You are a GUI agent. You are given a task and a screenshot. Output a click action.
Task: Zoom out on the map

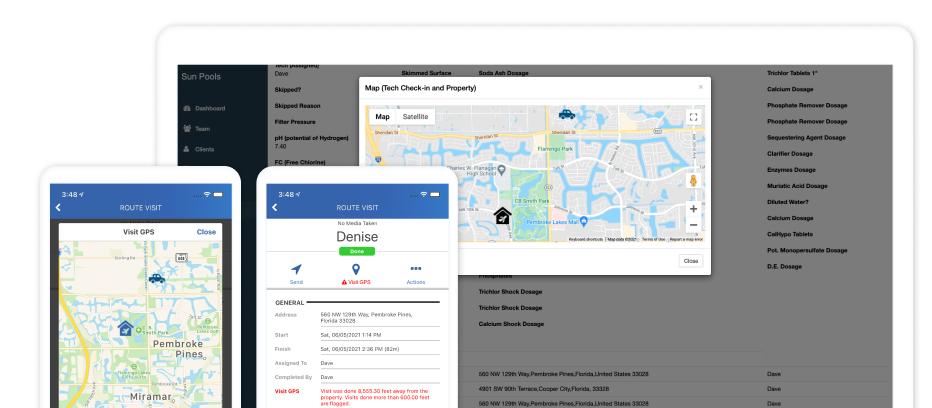[693, 225]
